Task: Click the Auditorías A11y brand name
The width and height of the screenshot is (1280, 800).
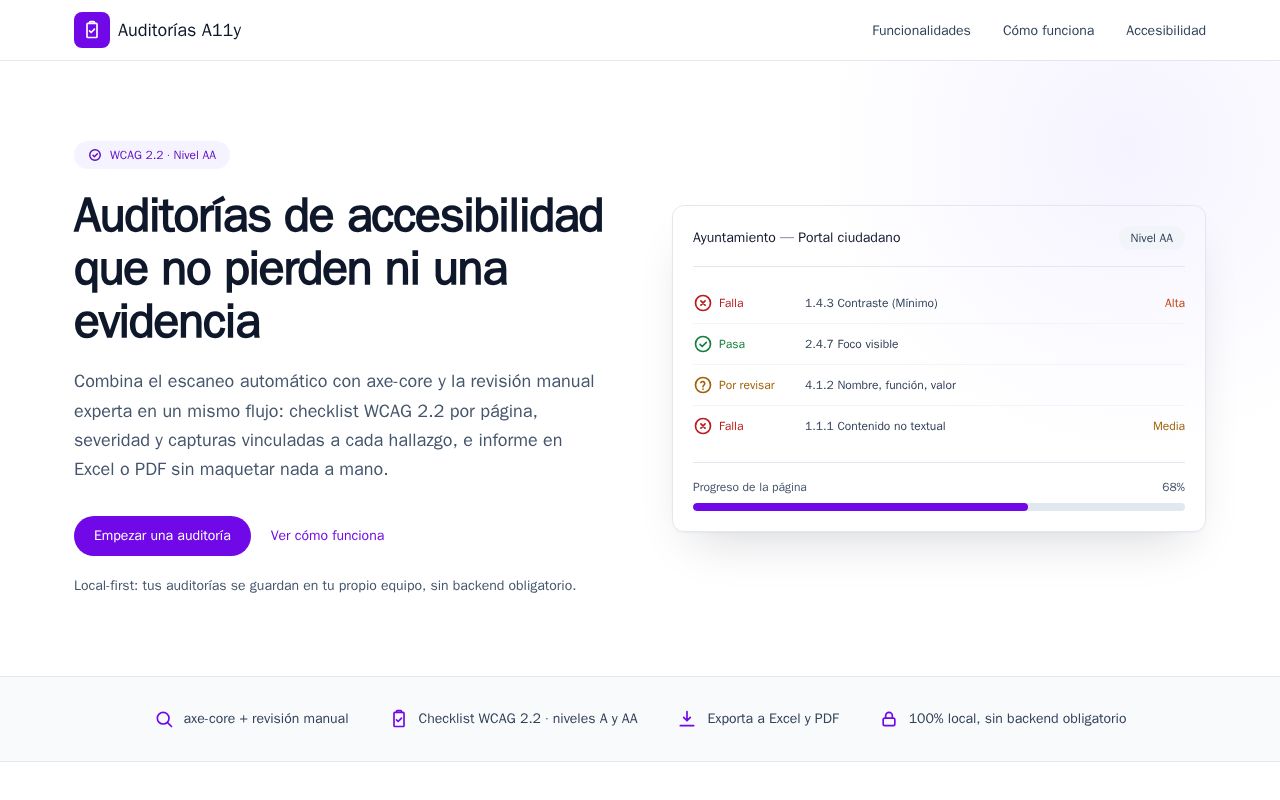Action: click(180, 30)
